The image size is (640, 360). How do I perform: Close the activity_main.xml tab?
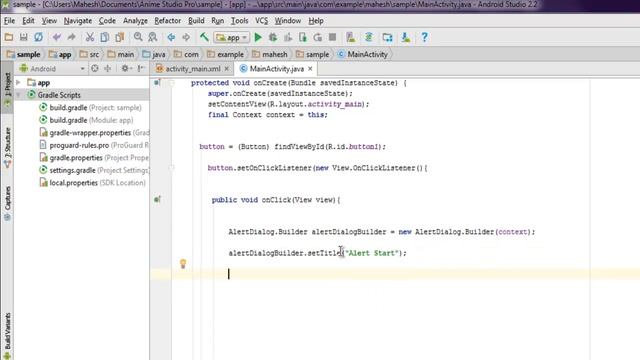click(x=227, y=69)
